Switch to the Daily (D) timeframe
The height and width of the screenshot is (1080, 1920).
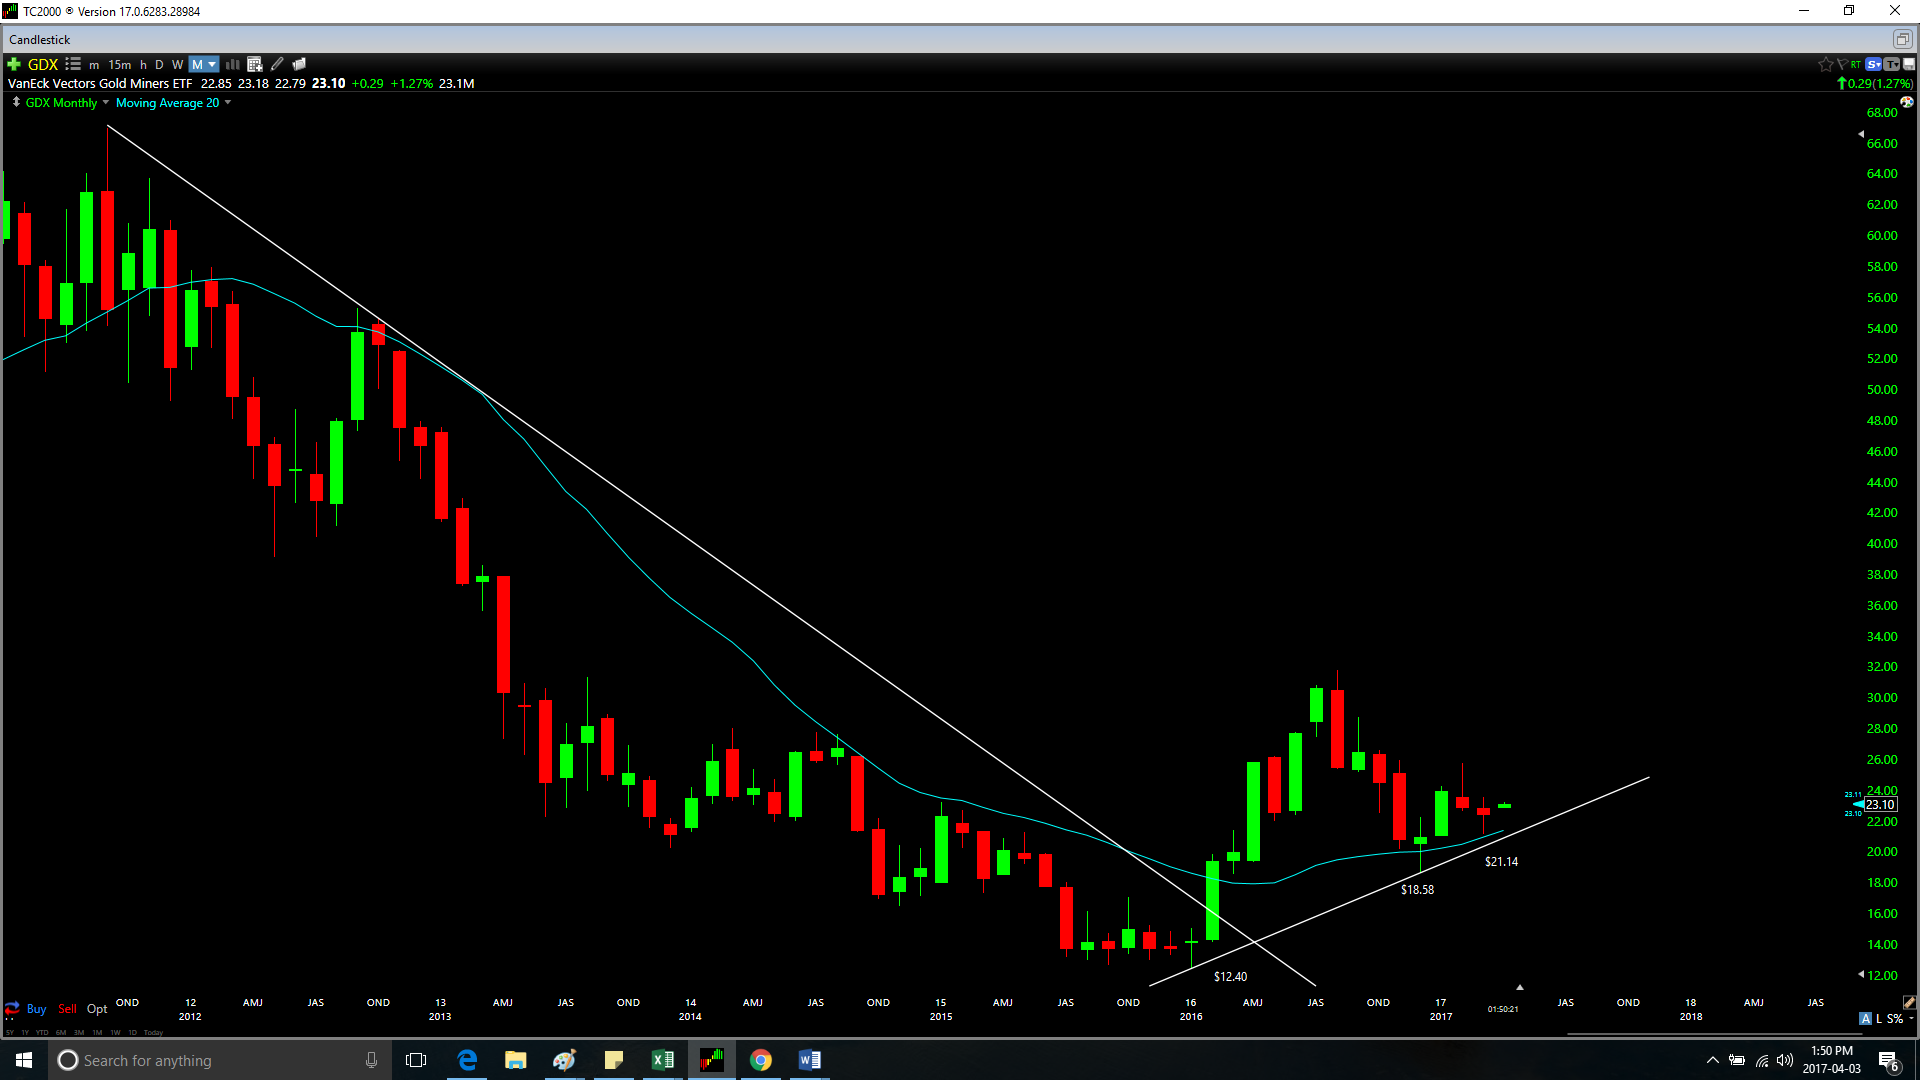[159, 64]
